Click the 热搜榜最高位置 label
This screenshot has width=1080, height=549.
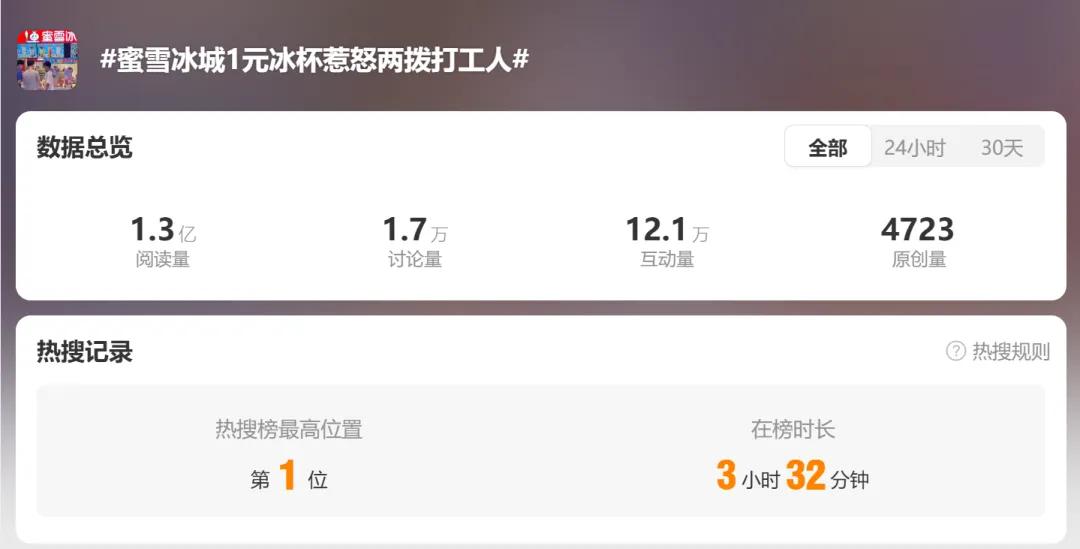(289, 429)
